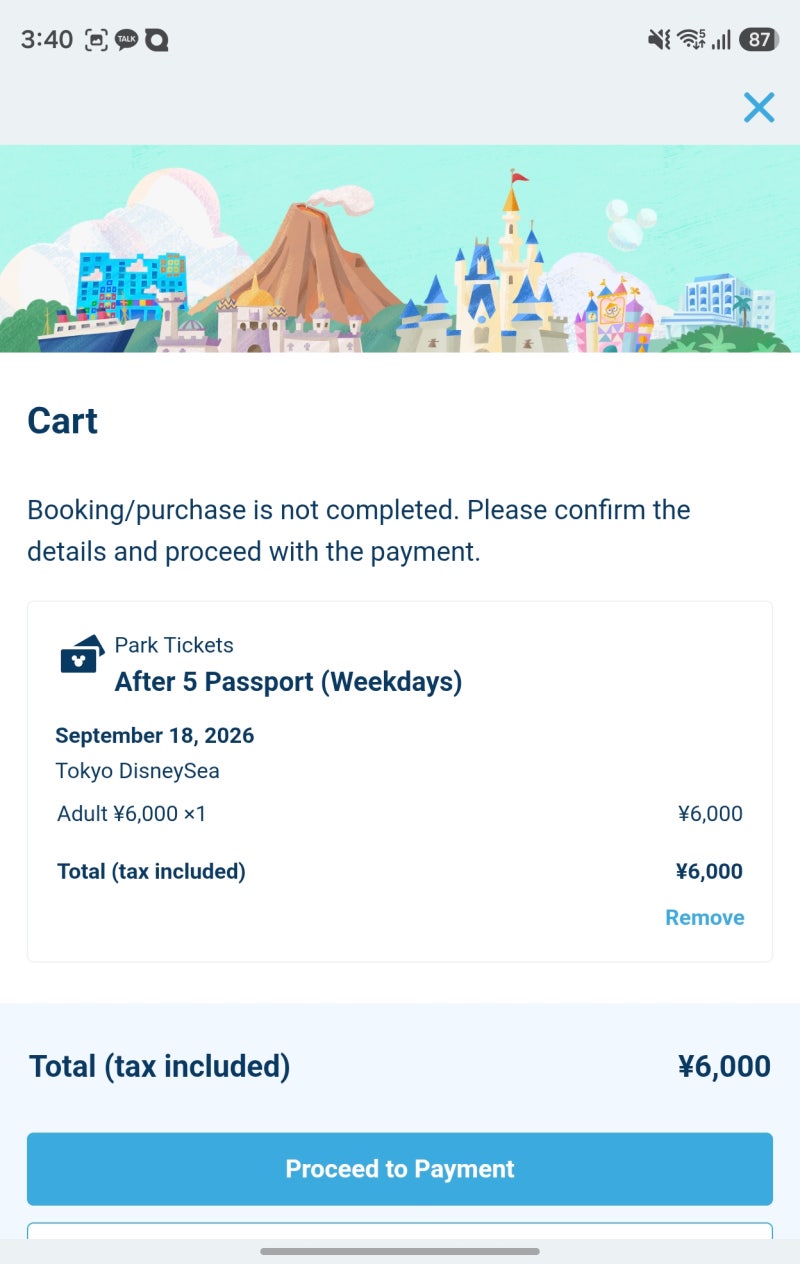Tap the chat bubble notification icon beside TALK
This screenshot has width=800, height=1264.
156,40
